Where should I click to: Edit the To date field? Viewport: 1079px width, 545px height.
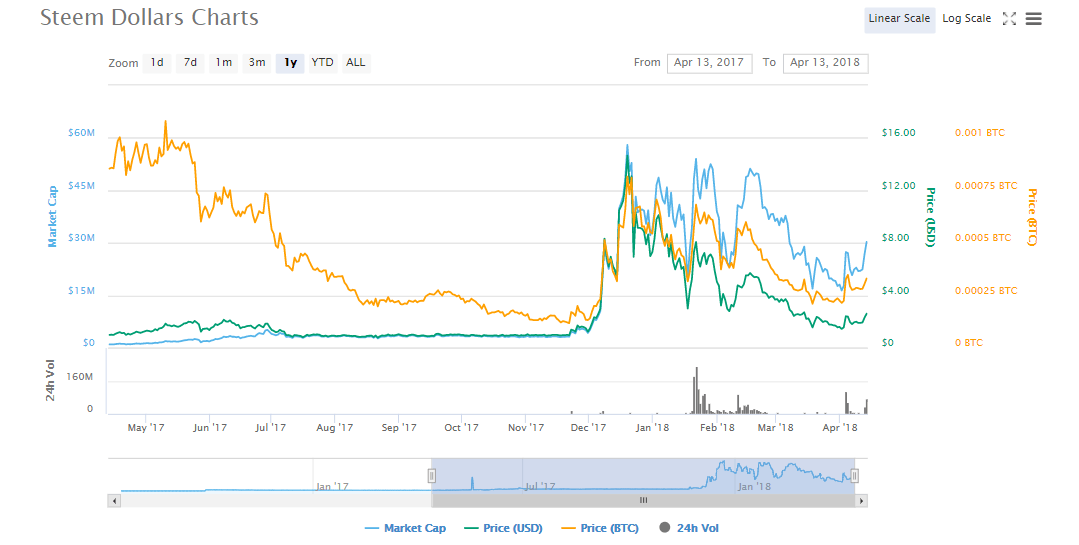click(825, 63)
